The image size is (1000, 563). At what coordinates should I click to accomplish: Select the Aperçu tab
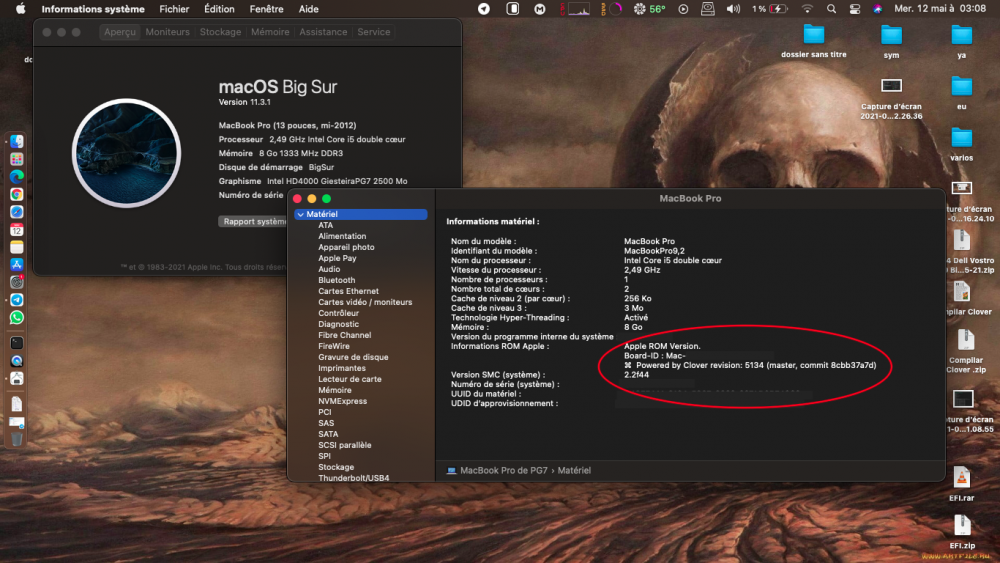click(x=120, y=32)
